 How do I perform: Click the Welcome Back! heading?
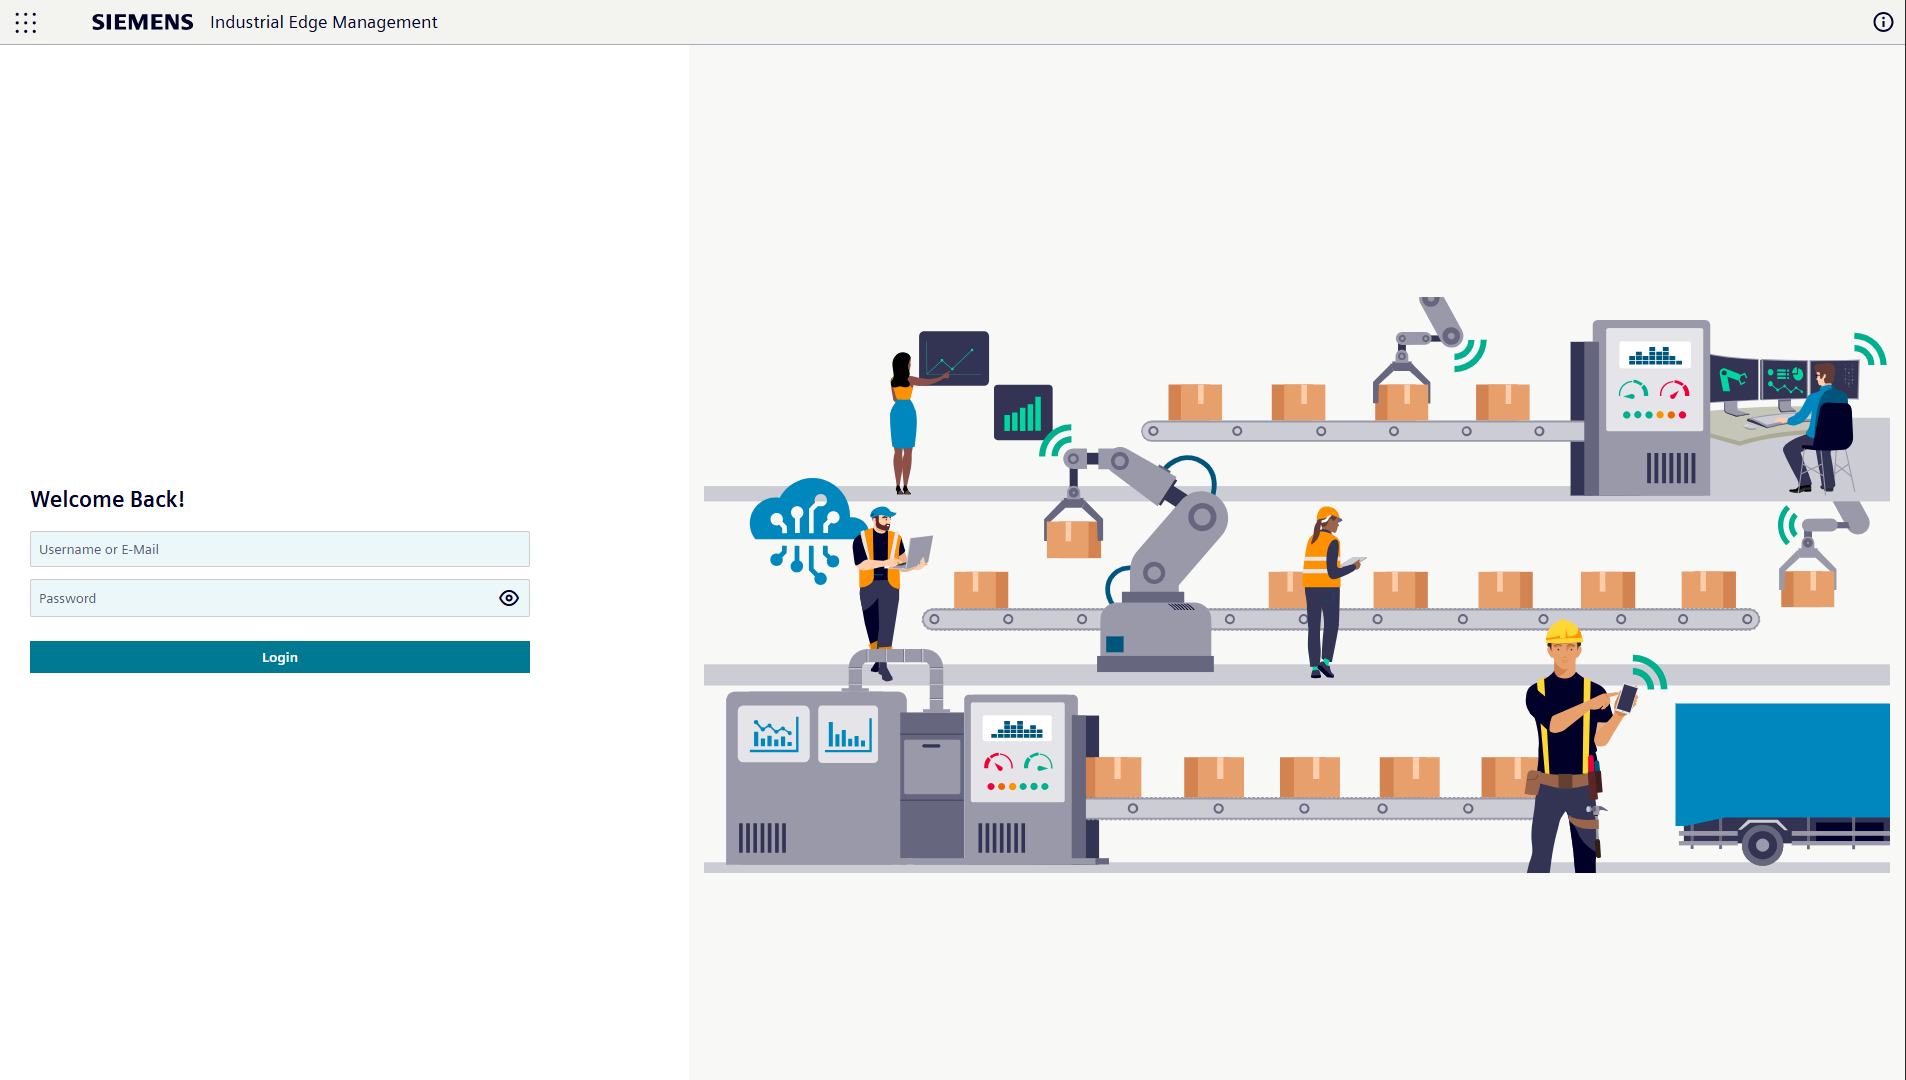[108, 499]
